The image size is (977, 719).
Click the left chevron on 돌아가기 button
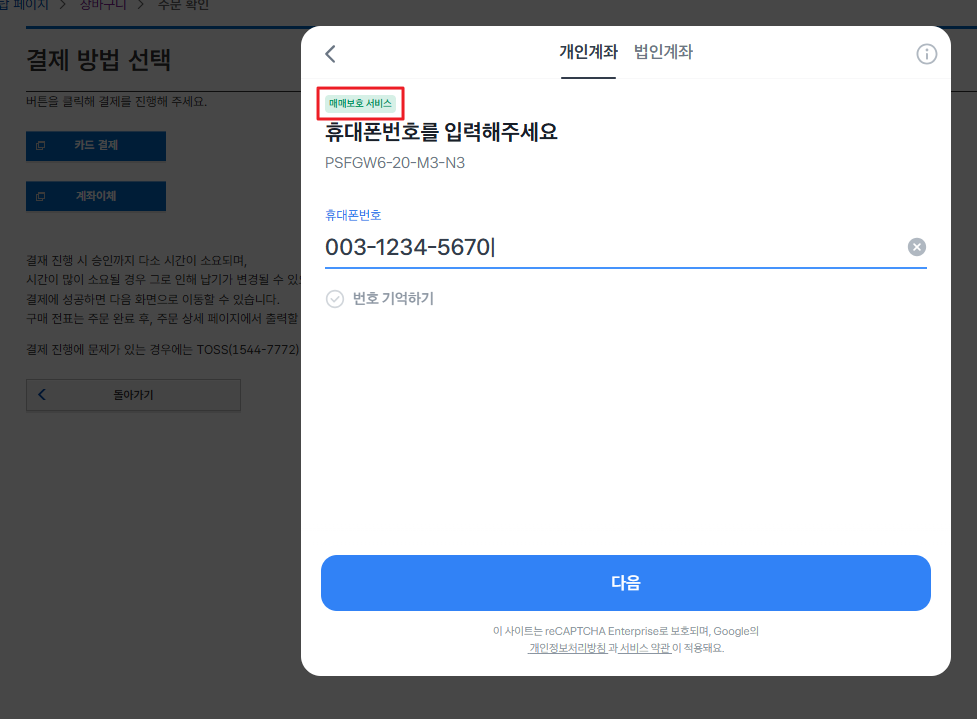42,394
